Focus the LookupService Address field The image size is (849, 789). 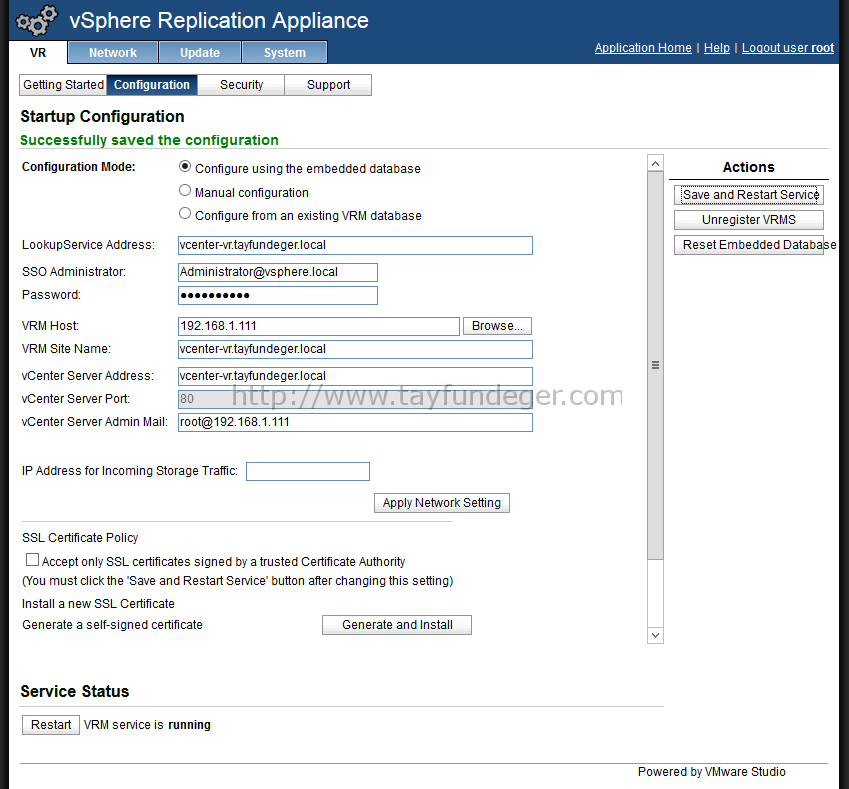click(355, 245)
